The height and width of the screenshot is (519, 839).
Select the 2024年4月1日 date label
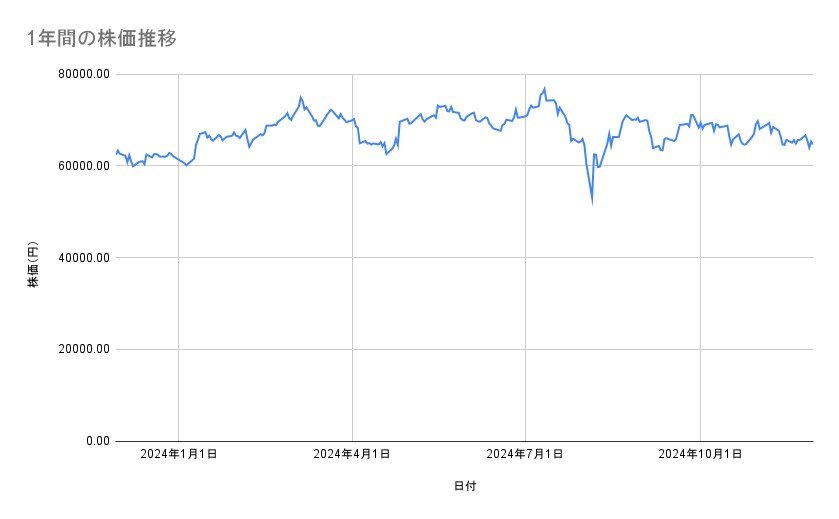pos(352,454)
